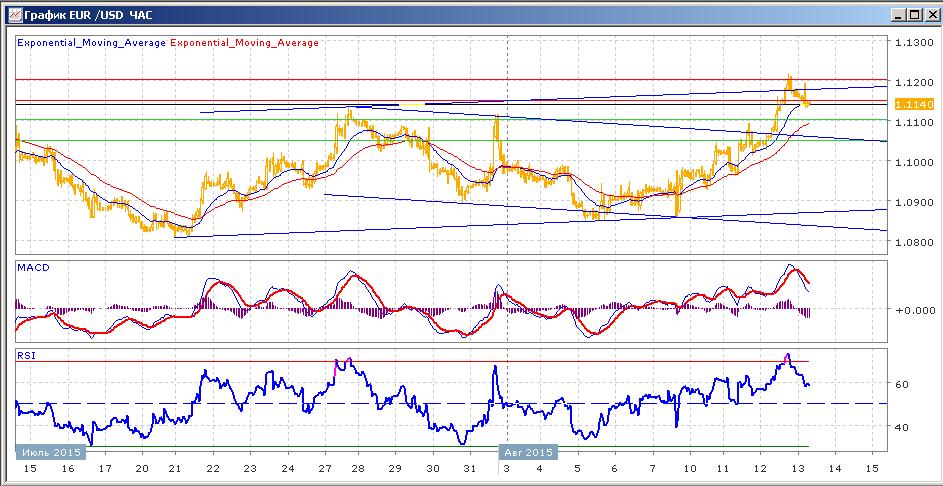Click the 1.1200 price axis label

914,82
